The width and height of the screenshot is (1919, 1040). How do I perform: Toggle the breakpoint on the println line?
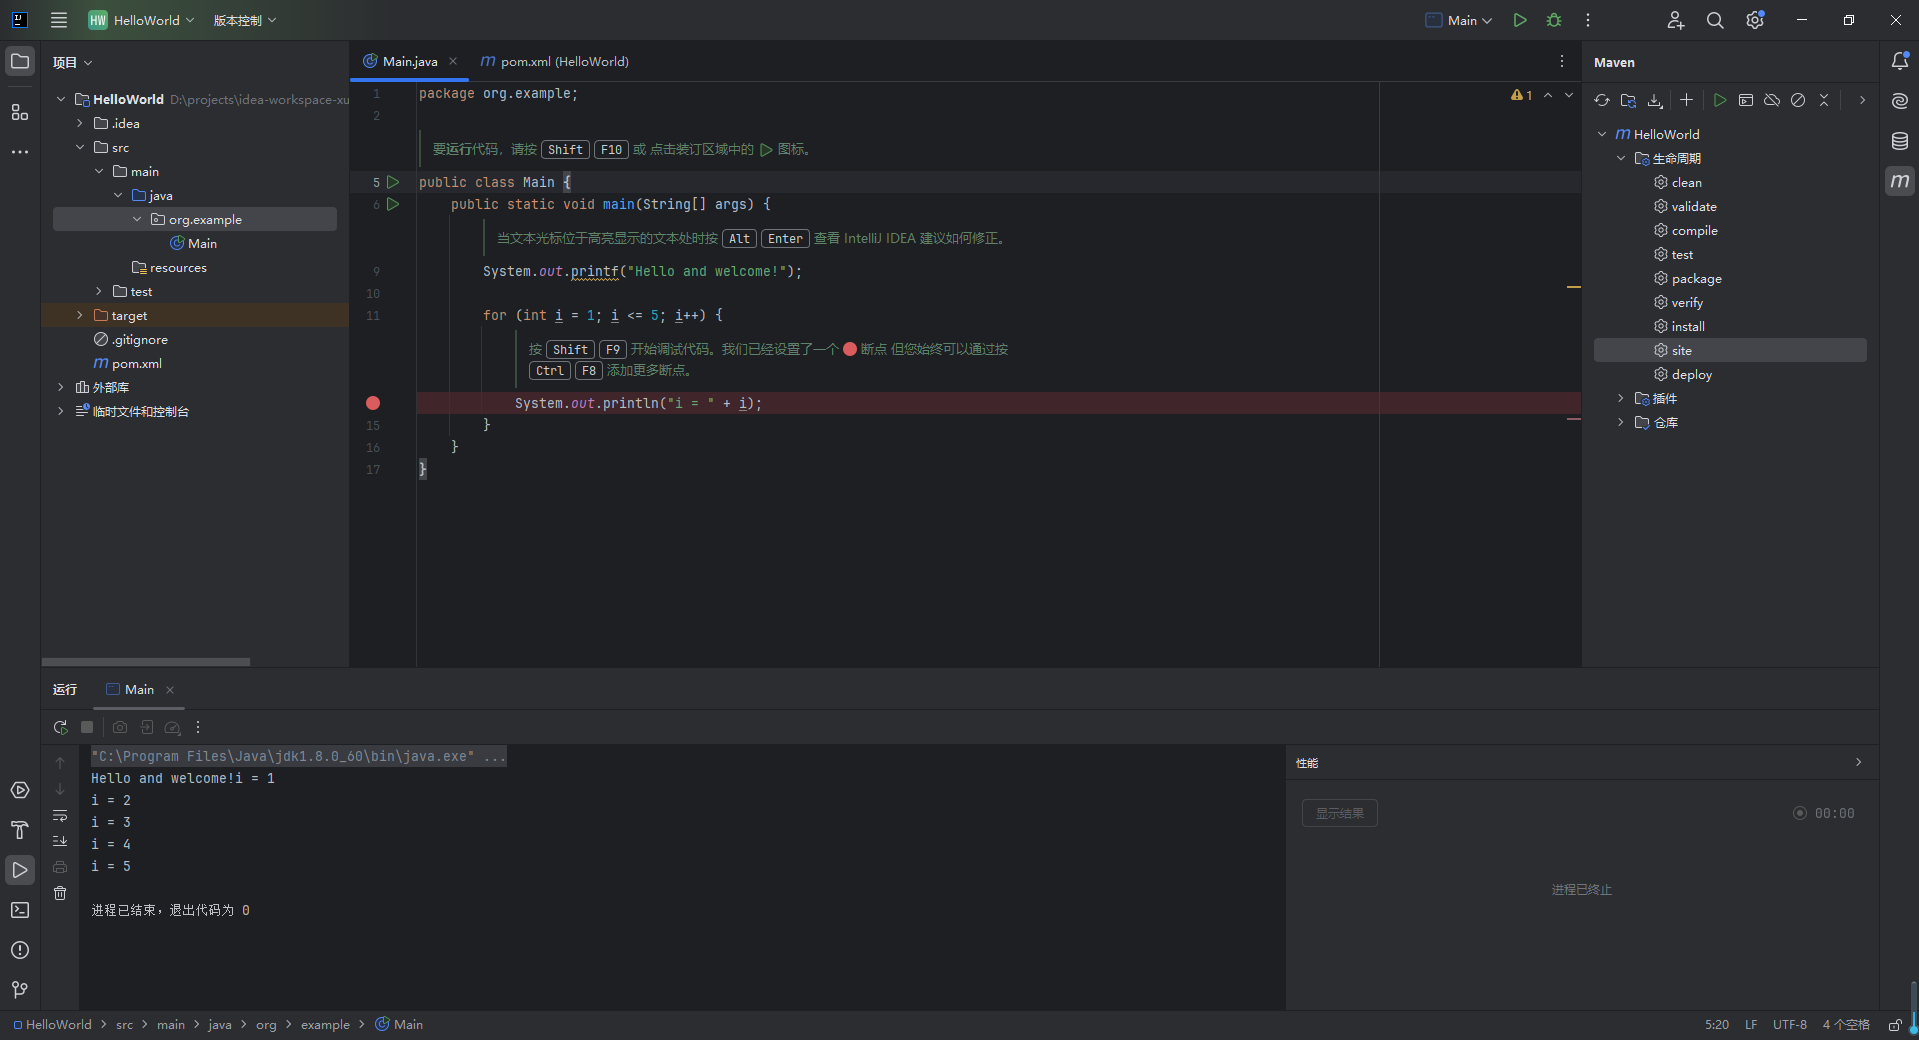click(x=373, y=403)
